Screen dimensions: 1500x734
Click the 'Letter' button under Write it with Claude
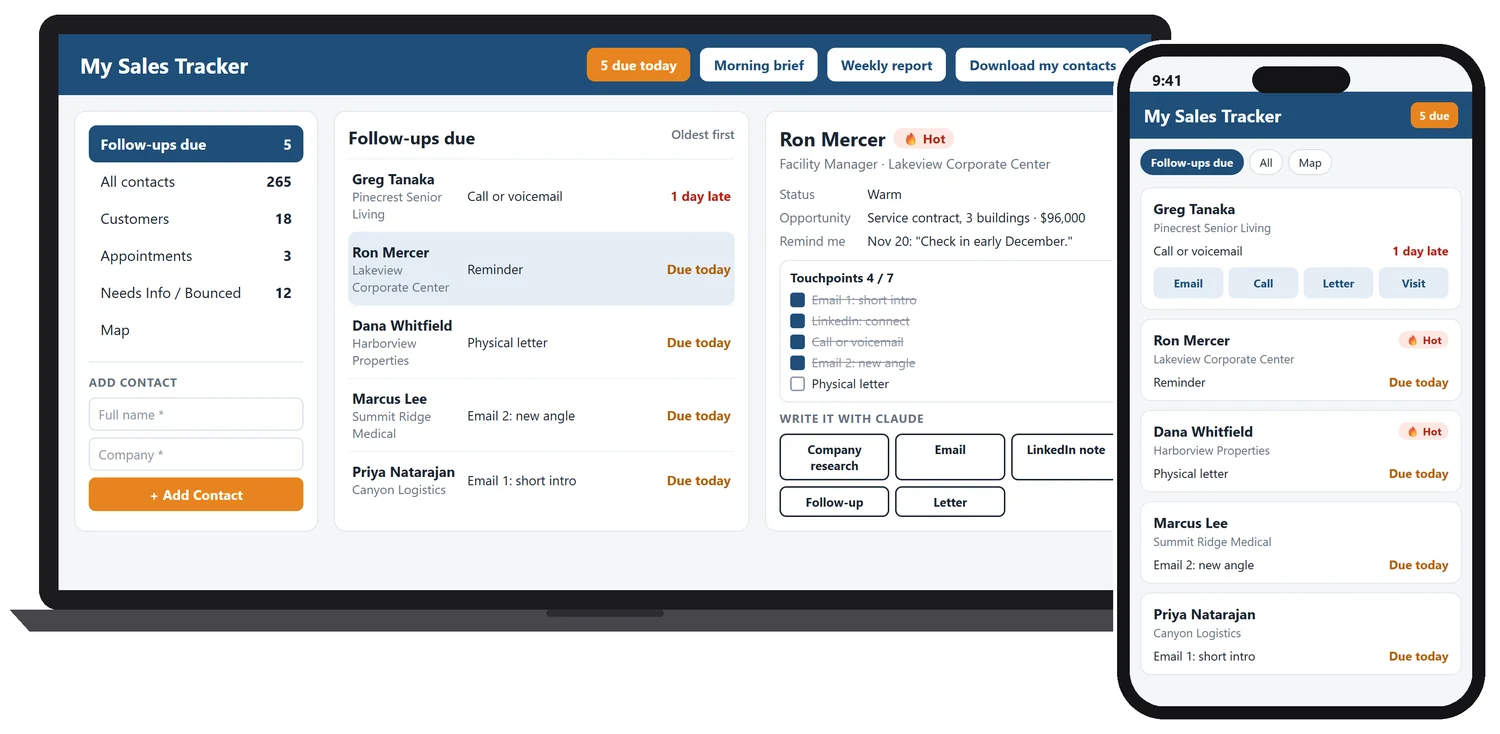tap(950, 502)
